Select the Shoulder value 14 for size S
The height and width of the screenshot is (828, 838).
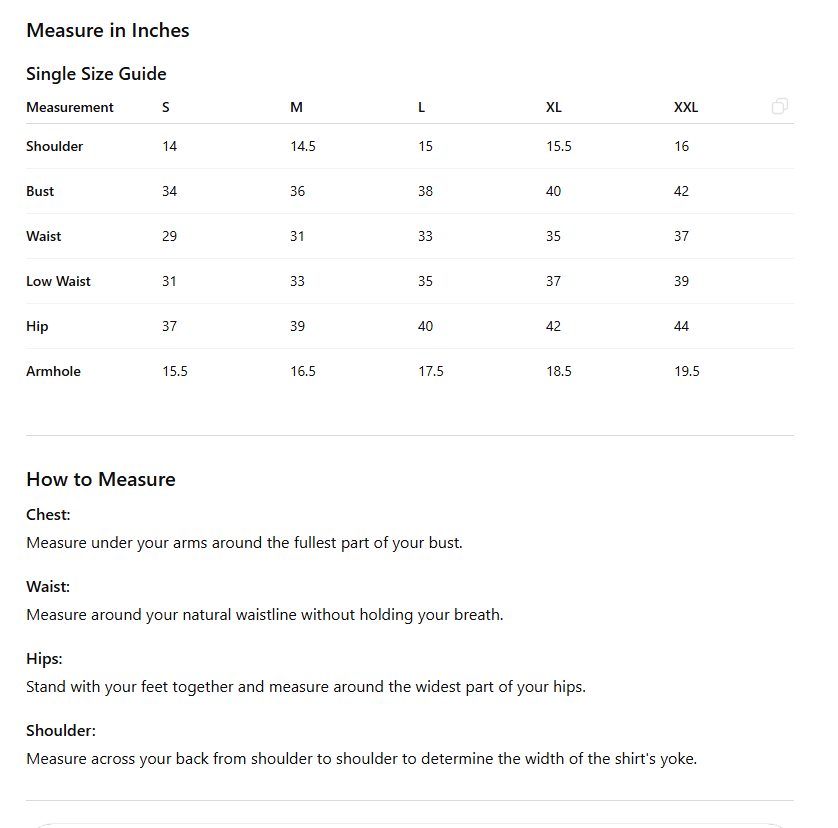(x=169, y=146)
